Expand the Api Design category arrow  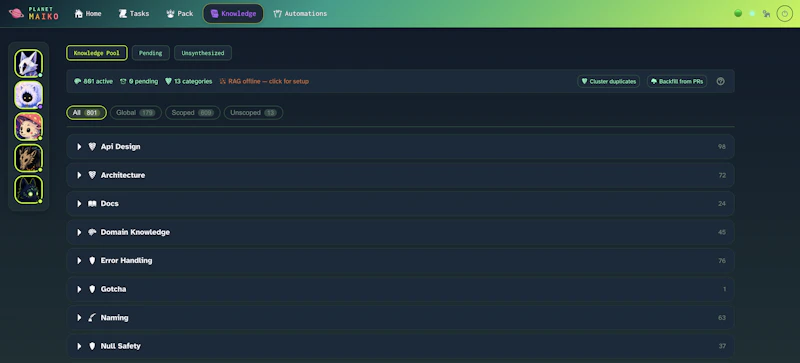[79, 147]
